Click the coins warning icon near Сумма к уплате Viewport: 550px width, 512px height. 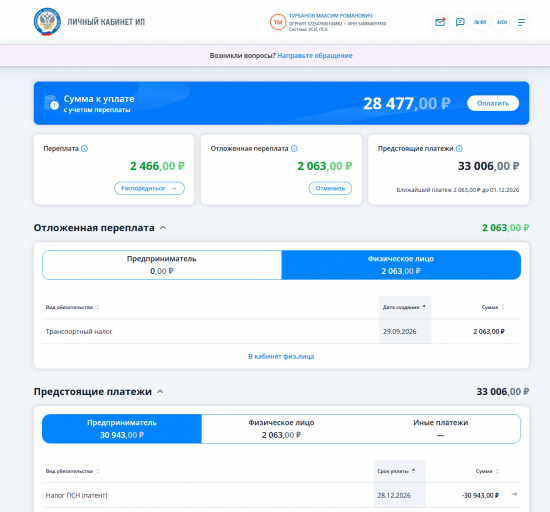pyautogui.click(x=52, y=103)
